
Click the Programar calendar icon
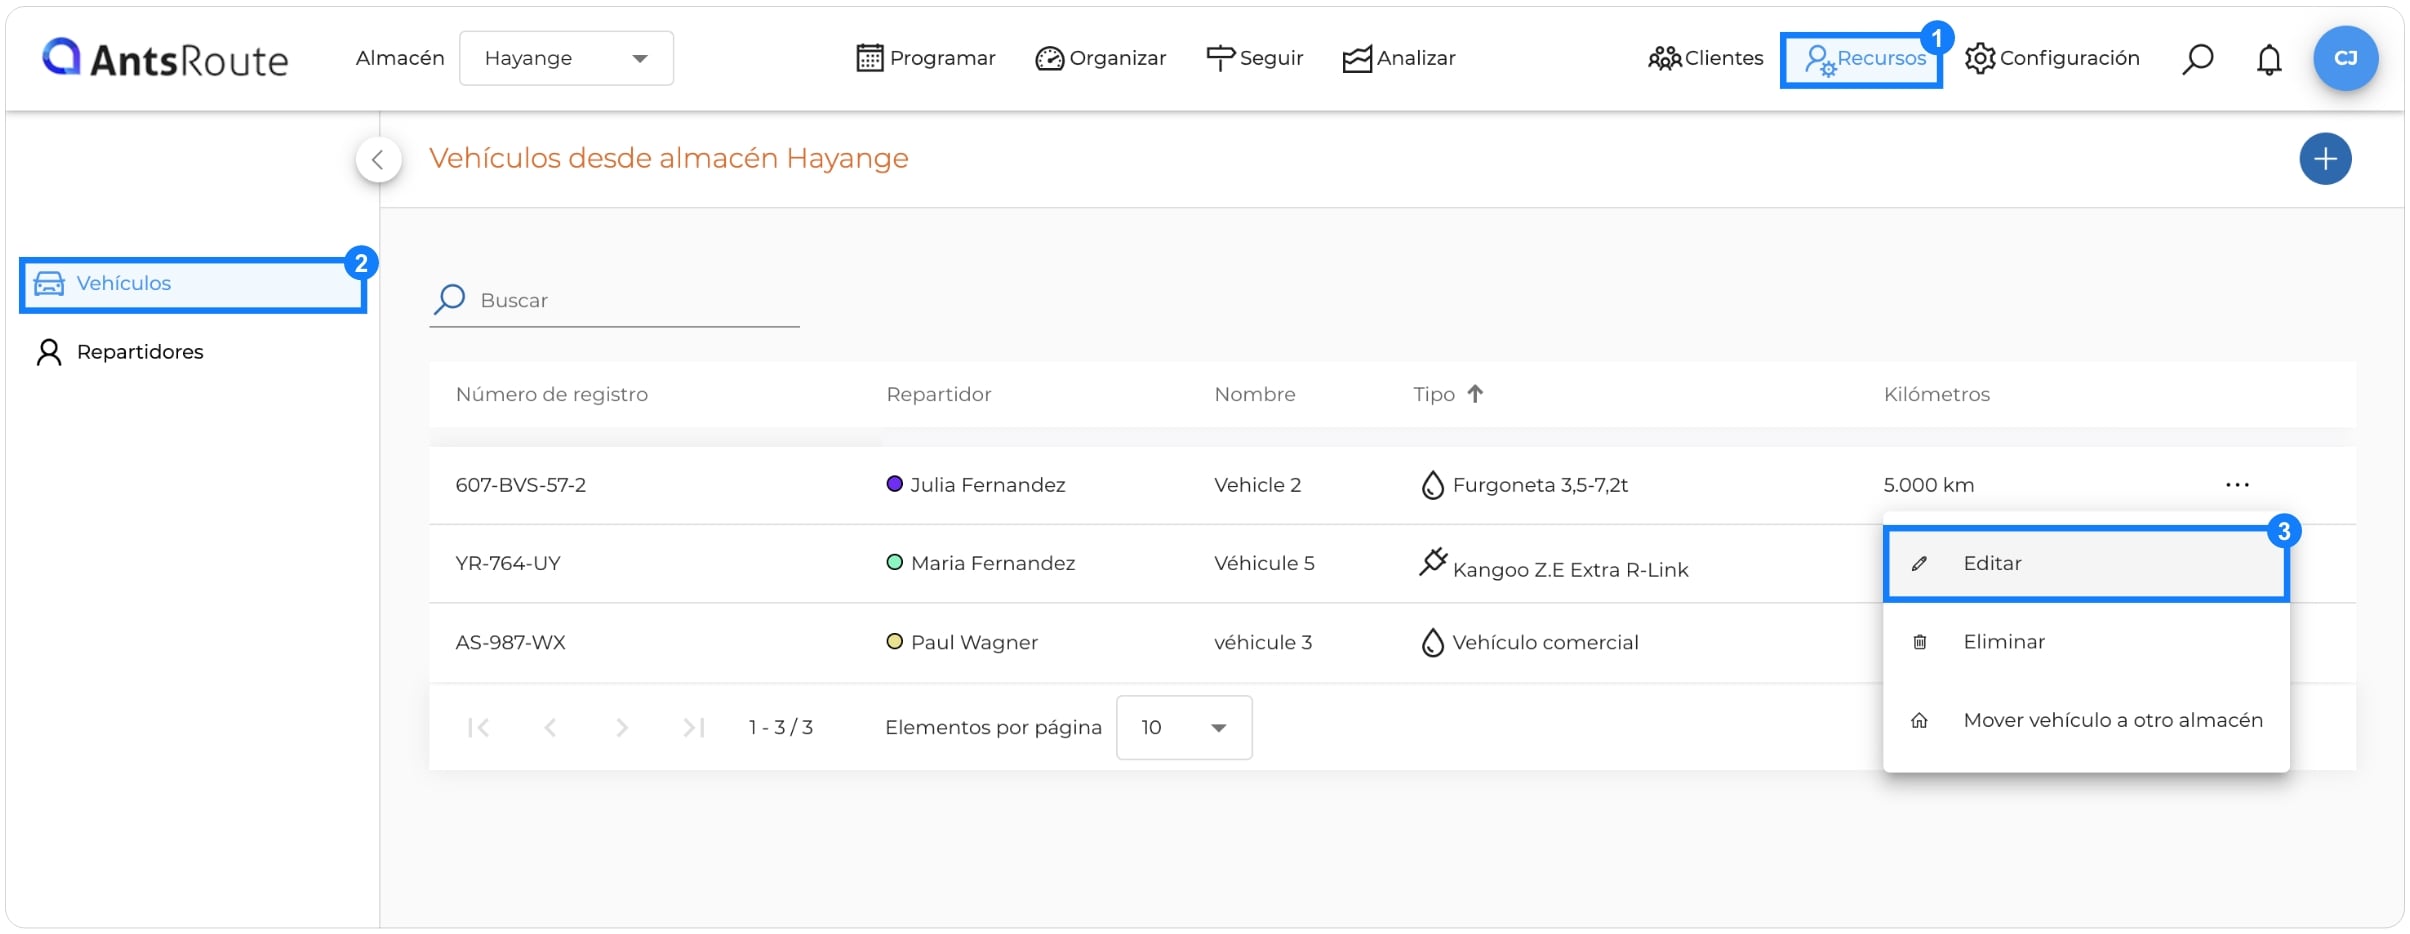[870, 58]
